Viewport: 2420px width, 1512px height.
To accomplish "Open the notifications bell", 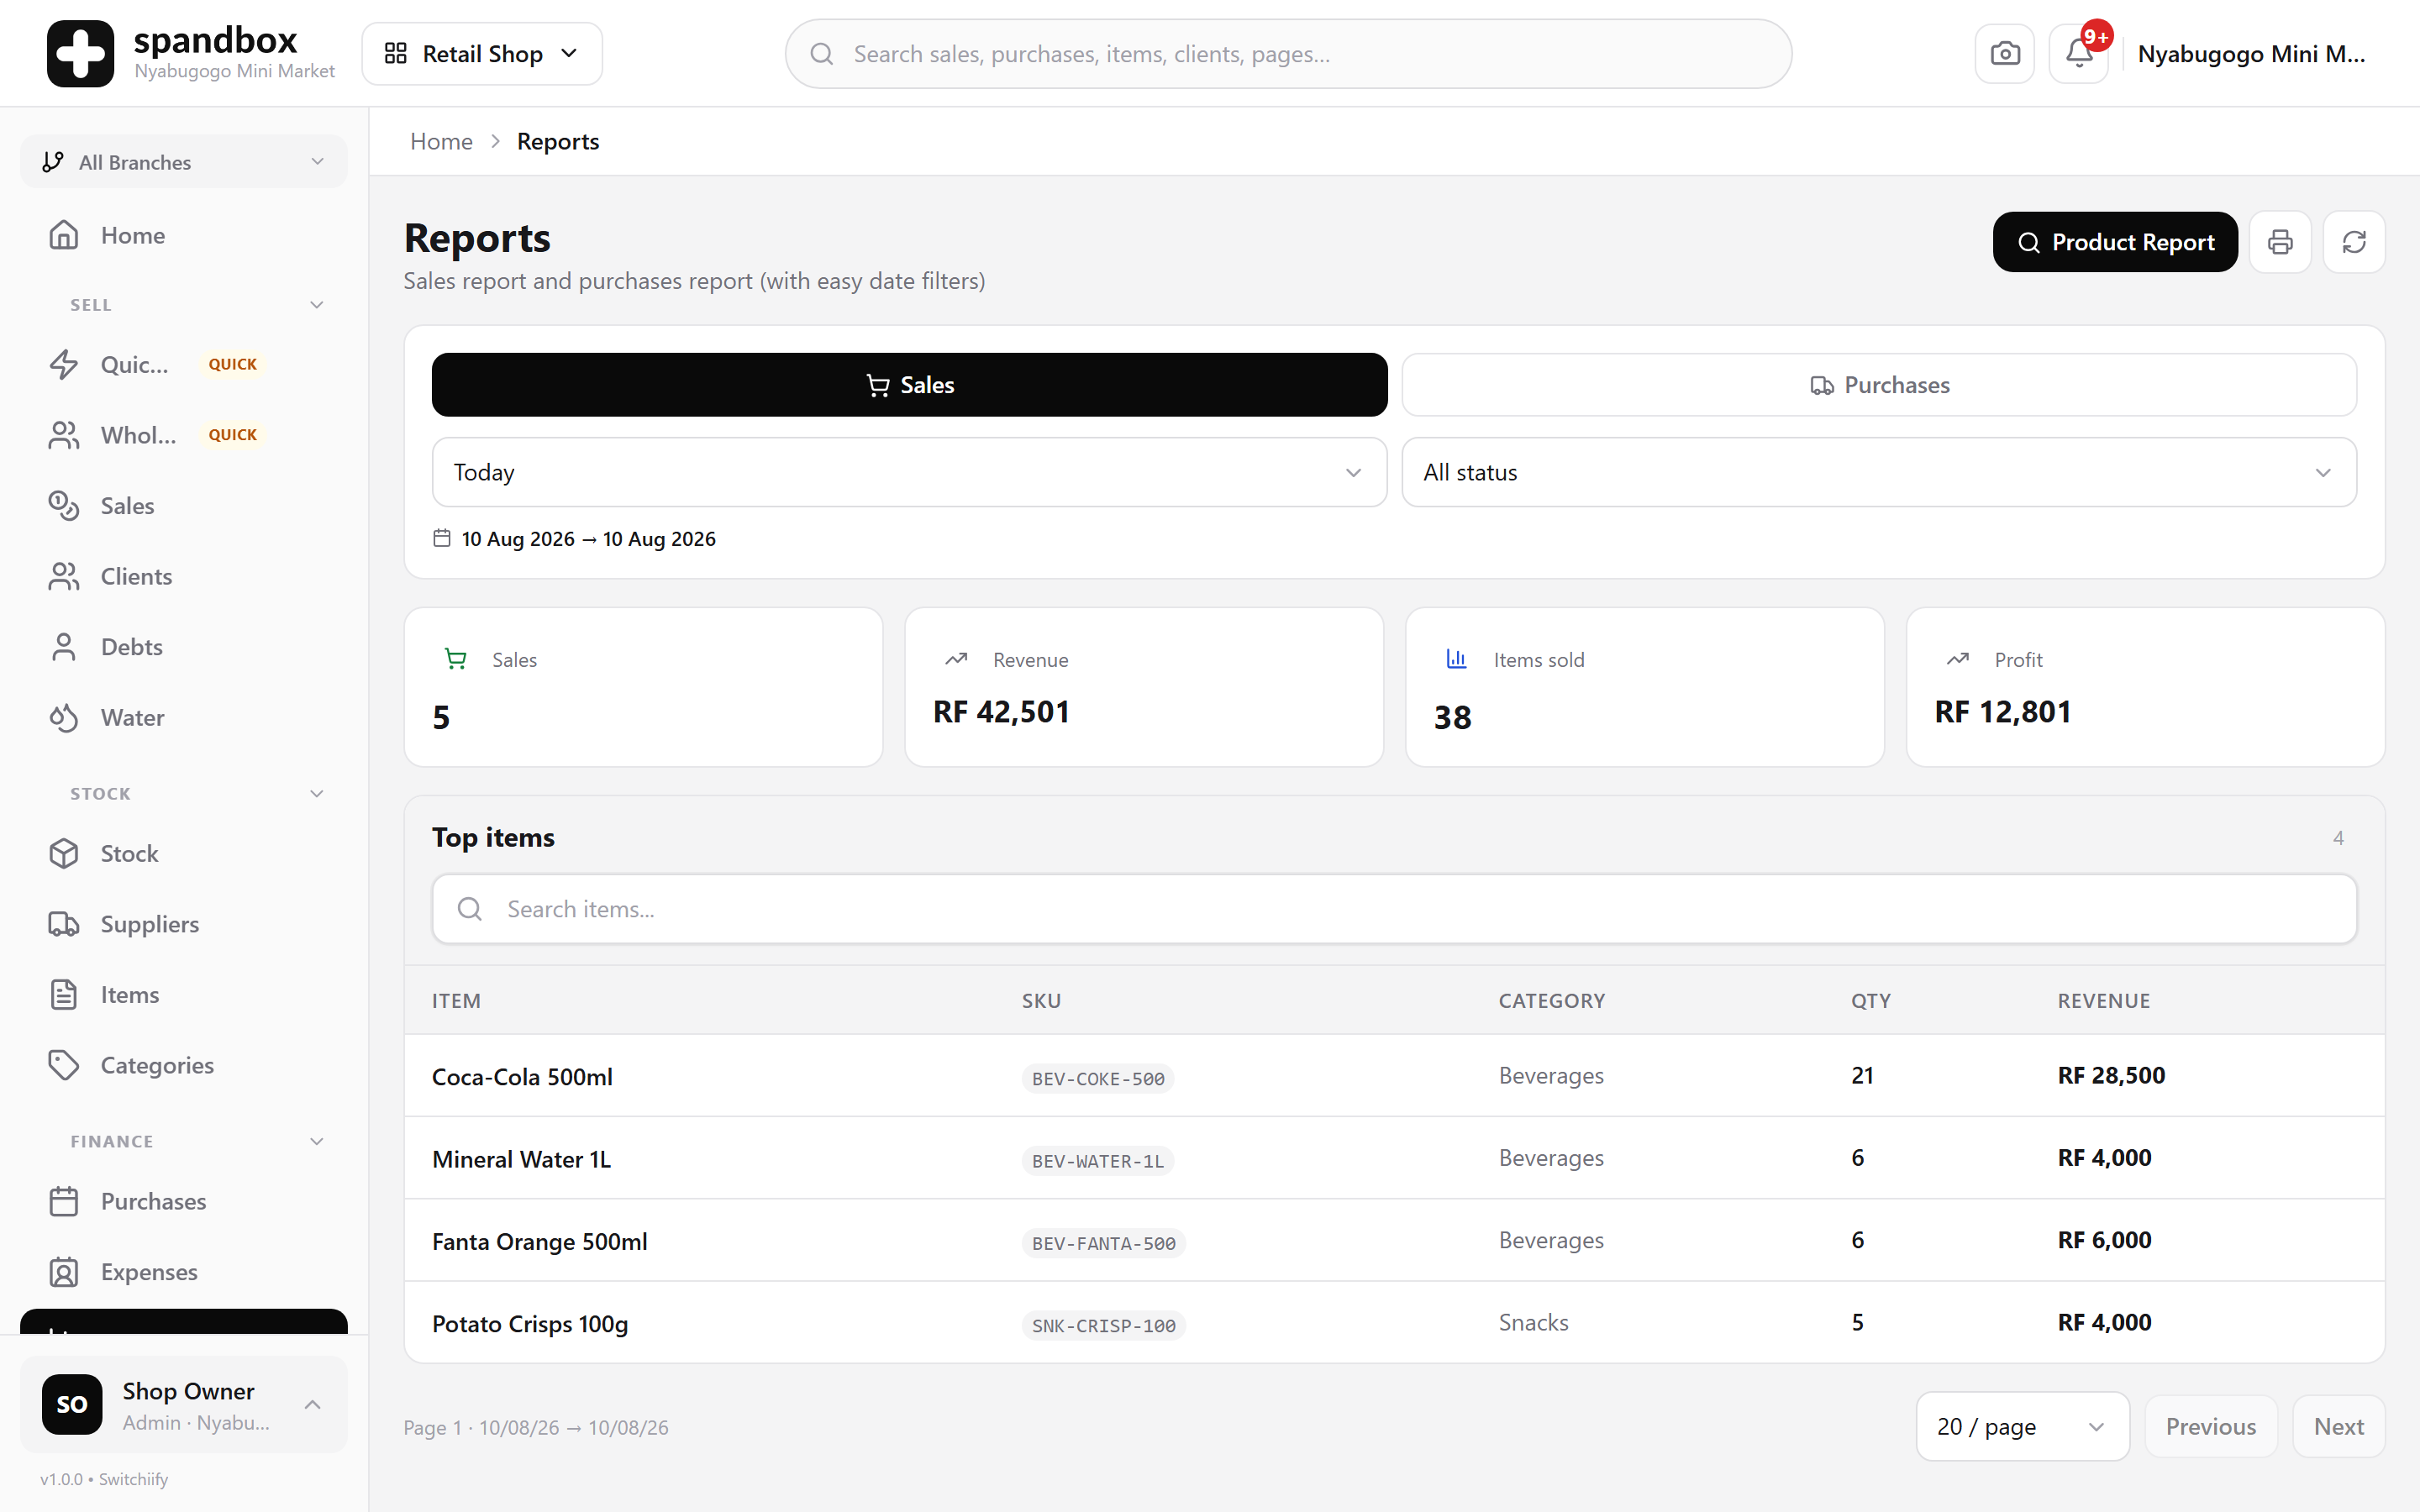I will [2079, 54].
